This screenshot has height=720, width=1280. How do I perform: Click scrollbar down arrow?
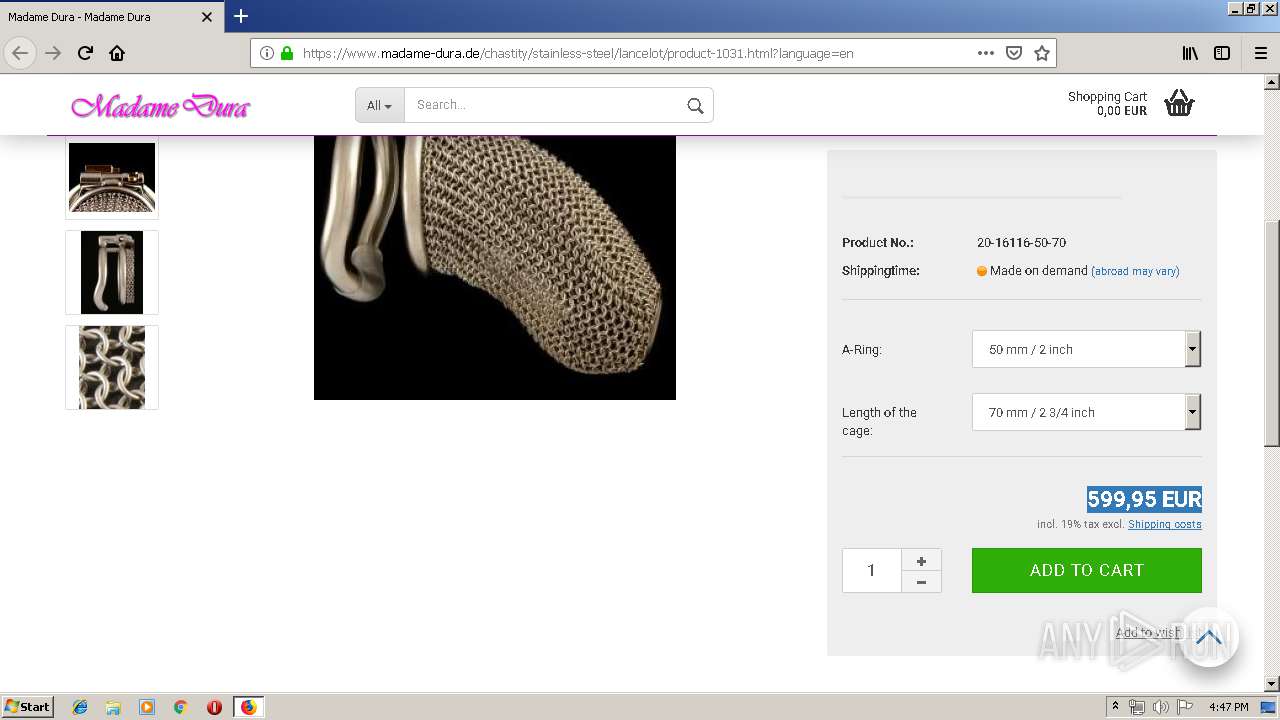[1272, 684]
